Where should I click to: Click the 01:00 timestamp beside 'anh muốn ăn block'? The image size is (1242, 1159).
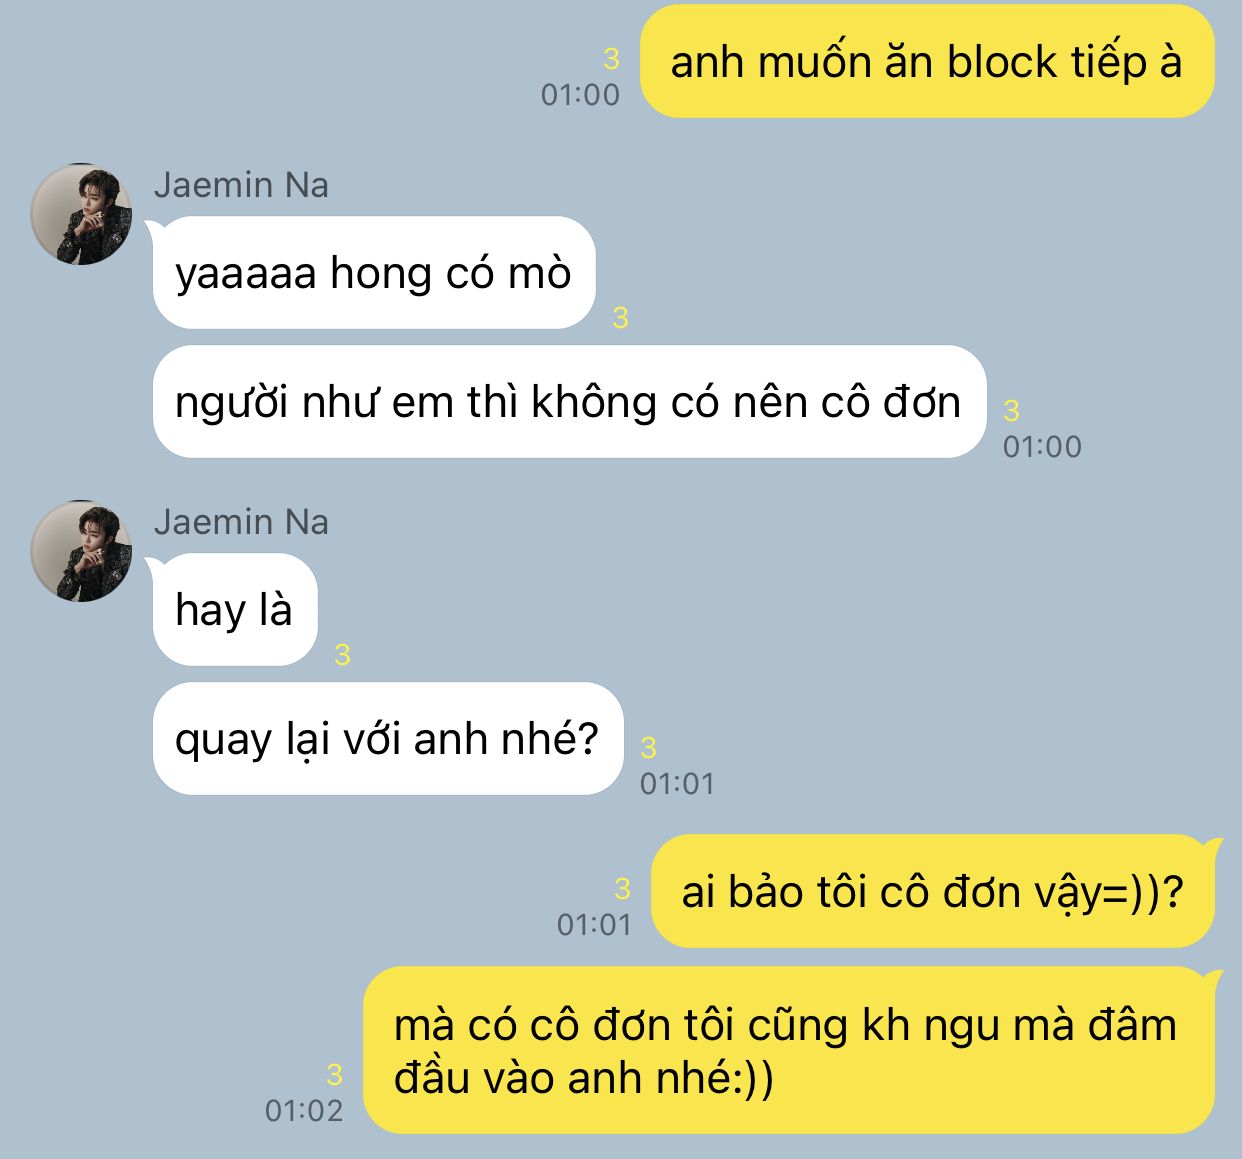[580, 95]
